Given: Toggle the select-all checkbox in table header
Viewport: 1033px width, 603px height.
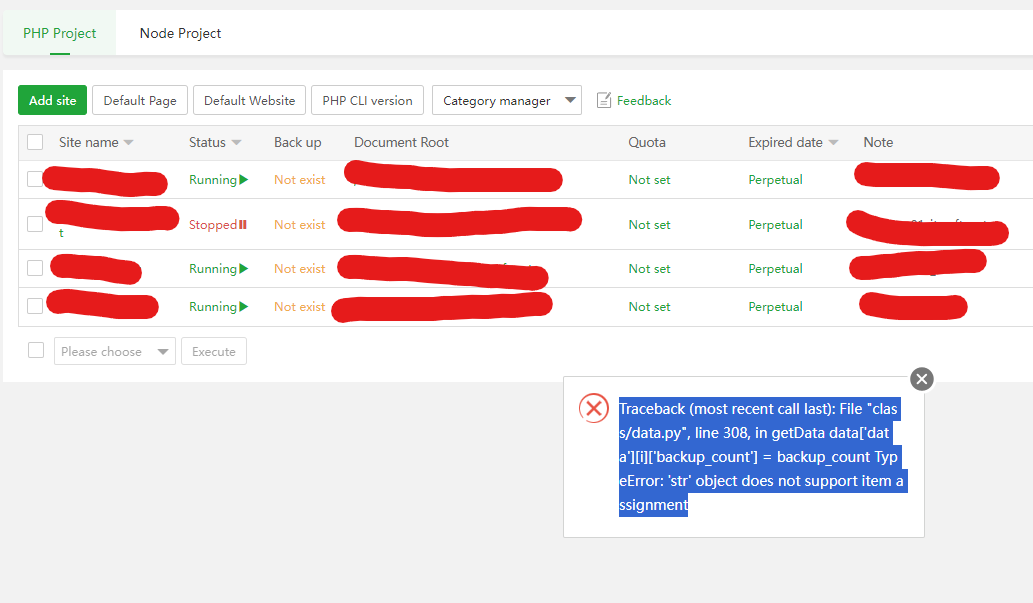Looking at the screenshot, I should pyautogui.click(x=35, y=142).
